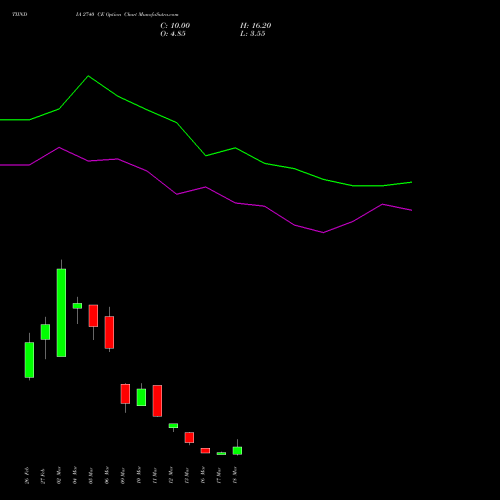Click the 11 Mar date label
Viewport: 500px width, 500px height.
click(155, 476)
